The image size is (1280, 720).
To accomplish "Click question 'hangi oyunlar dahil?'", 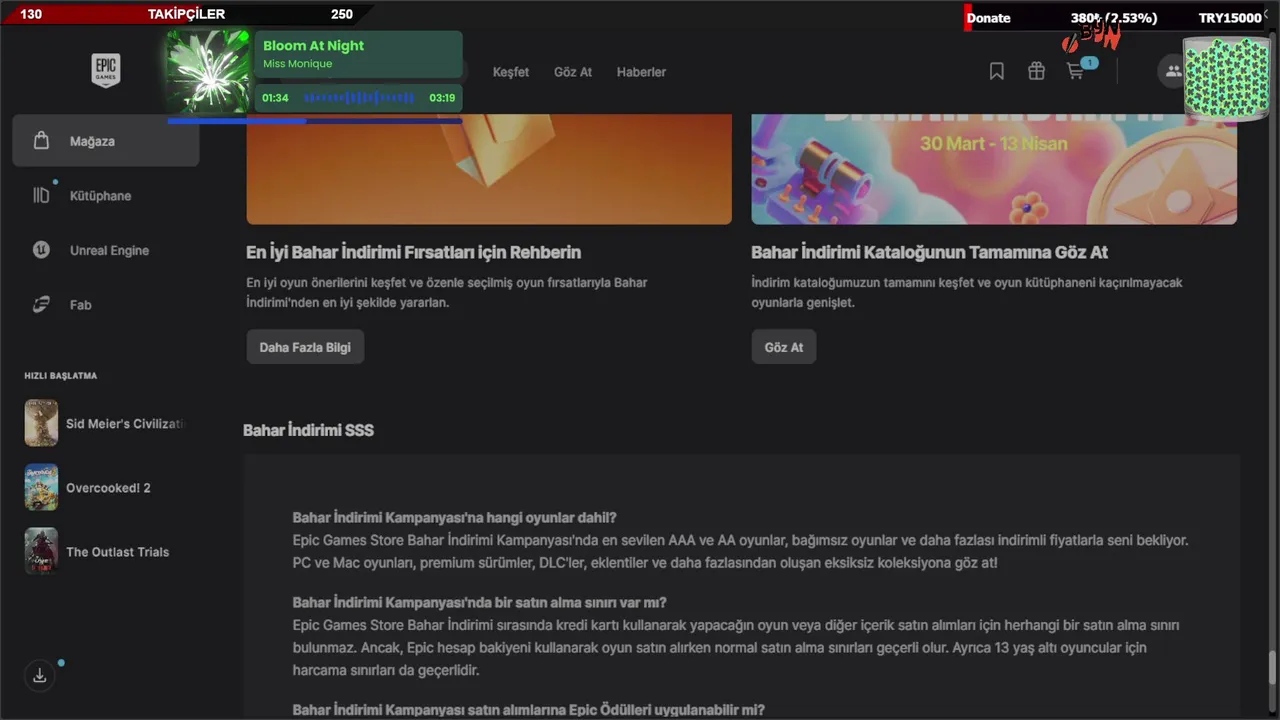I will (454, 517).
